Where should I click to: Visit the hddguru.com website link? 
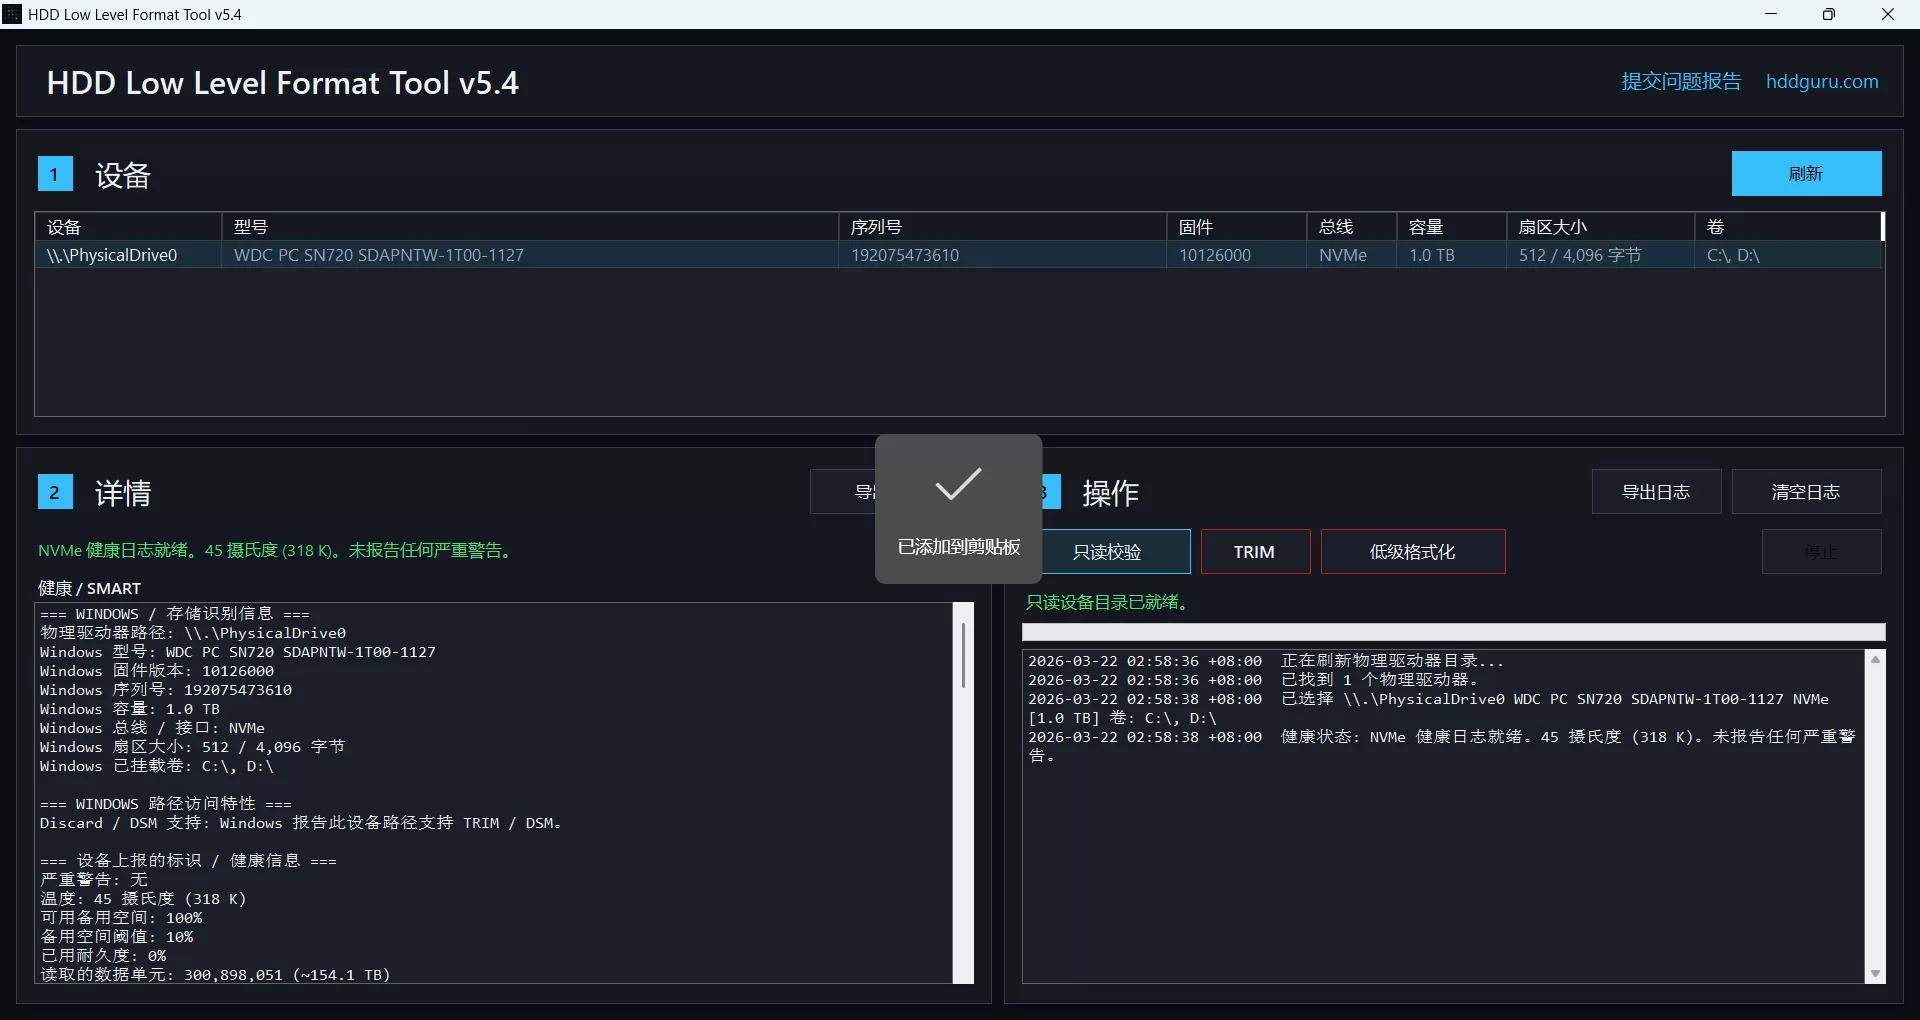1822,81
